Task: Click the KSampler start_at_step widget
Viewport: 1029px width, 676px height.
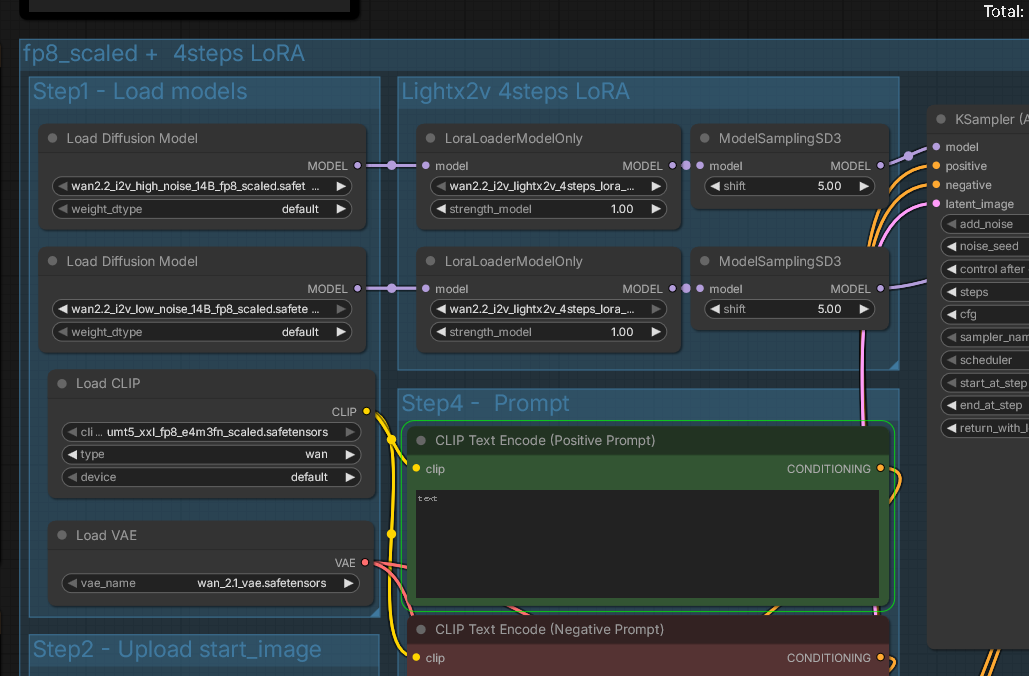Action: pos(985,383)
